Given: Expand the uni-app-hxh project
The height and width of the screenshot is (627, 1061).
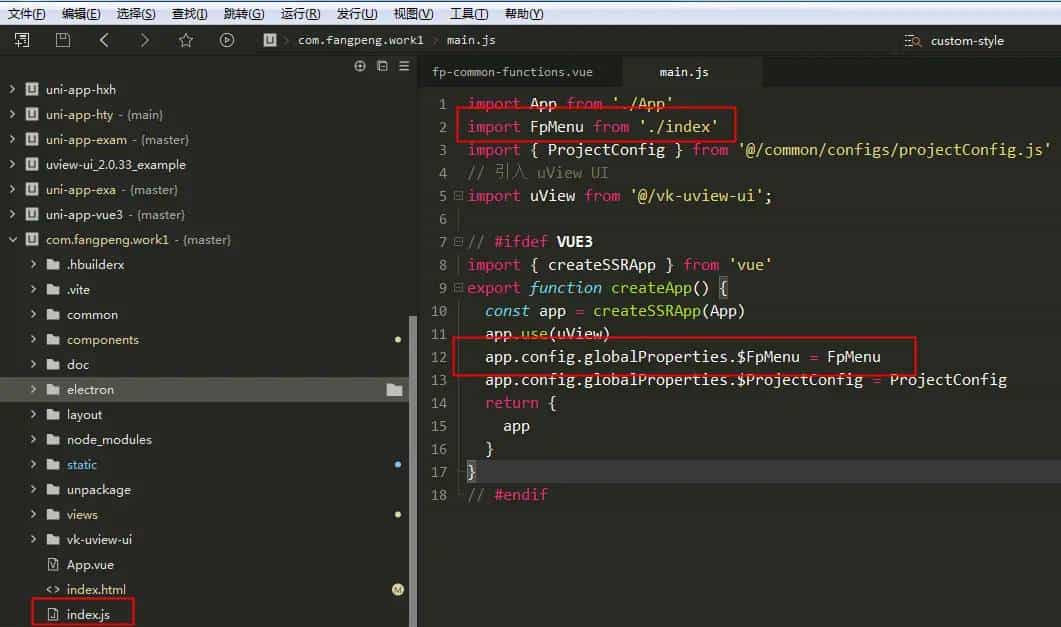Looking at the screenshot, I should [12, 90].
